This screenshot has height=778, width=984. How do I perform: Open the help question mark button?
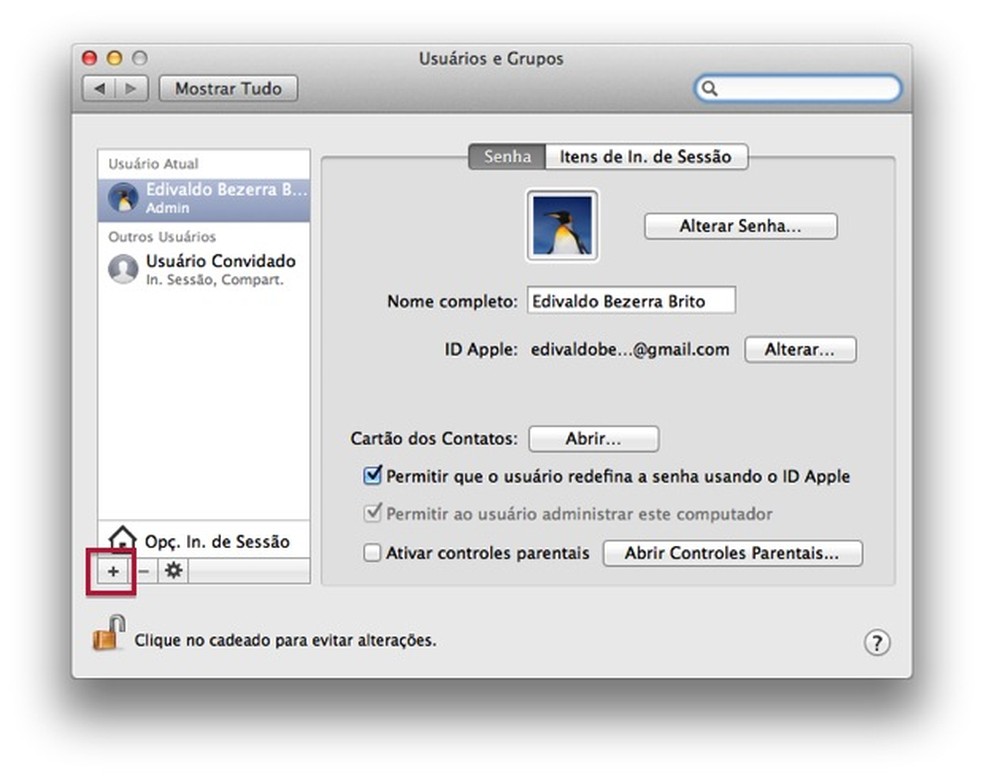[x=877, y=642]
